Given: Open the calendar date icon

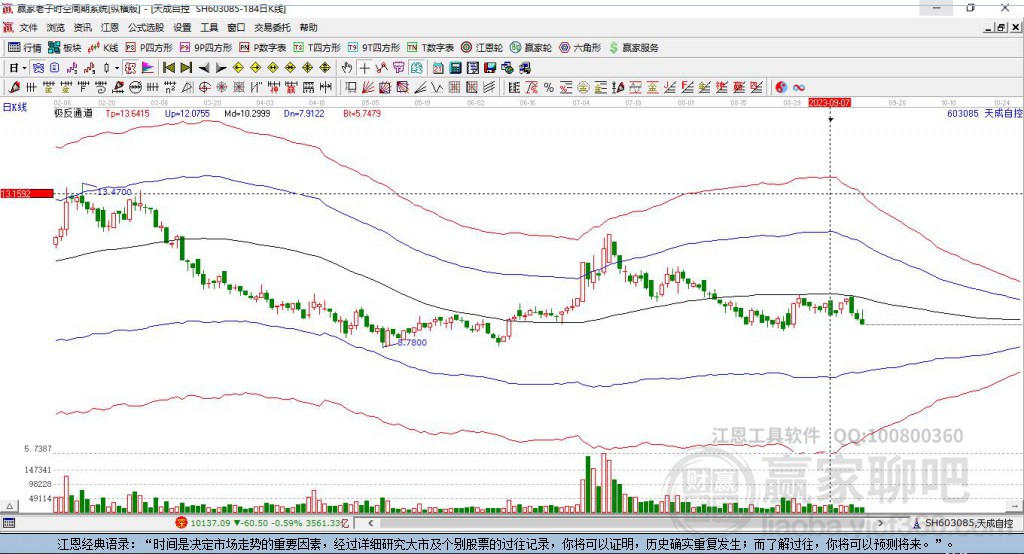Looking at the screenshot, I should click(x=438, y=68).
